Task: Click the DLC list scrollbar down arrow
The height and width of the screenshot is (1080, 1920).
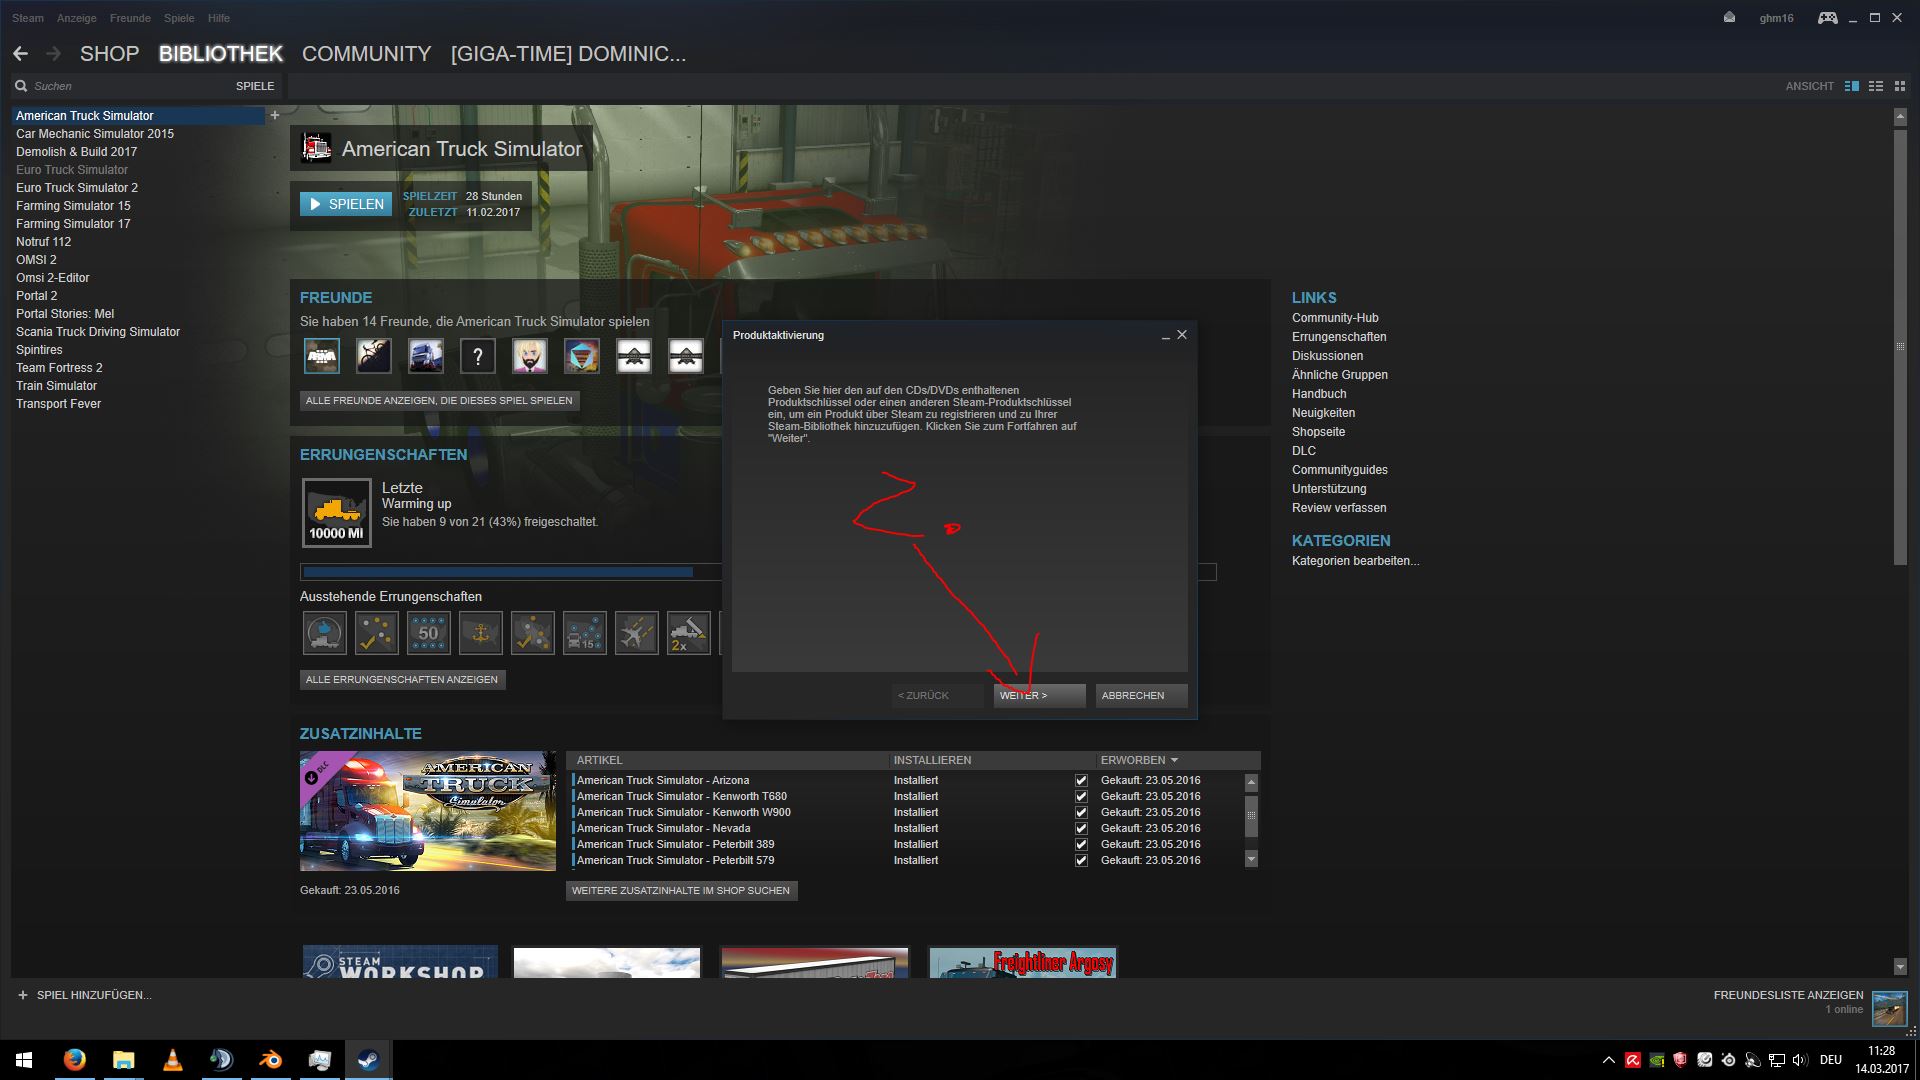Action: point(1251,859)
